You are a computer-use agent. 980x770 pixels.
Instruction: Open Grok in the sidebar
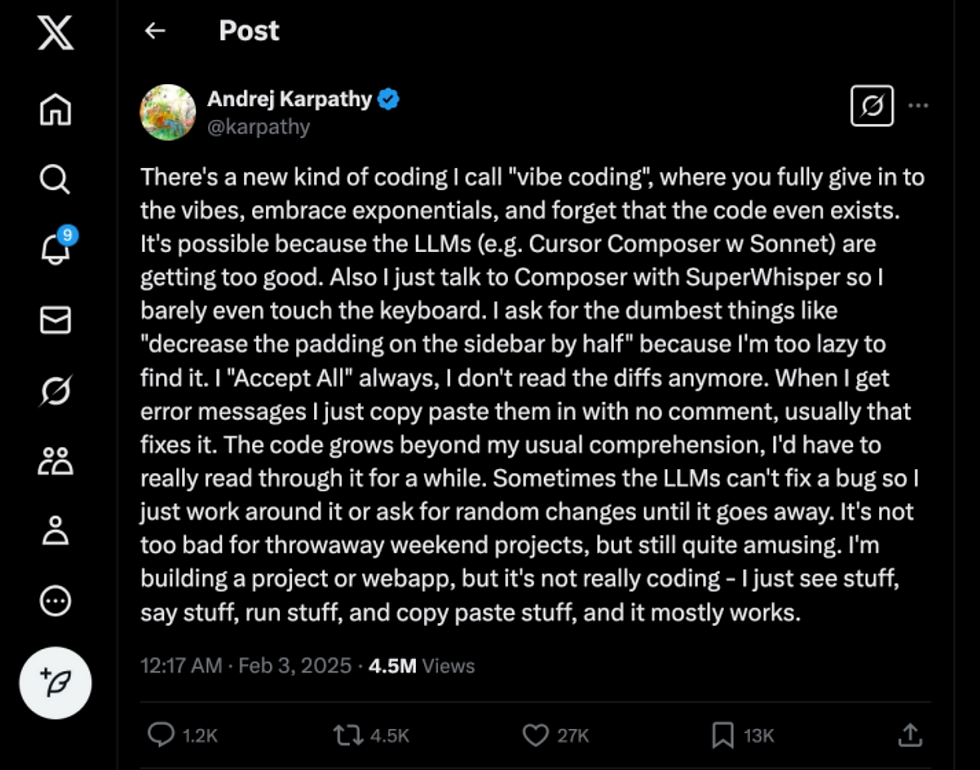coord(56,391)
